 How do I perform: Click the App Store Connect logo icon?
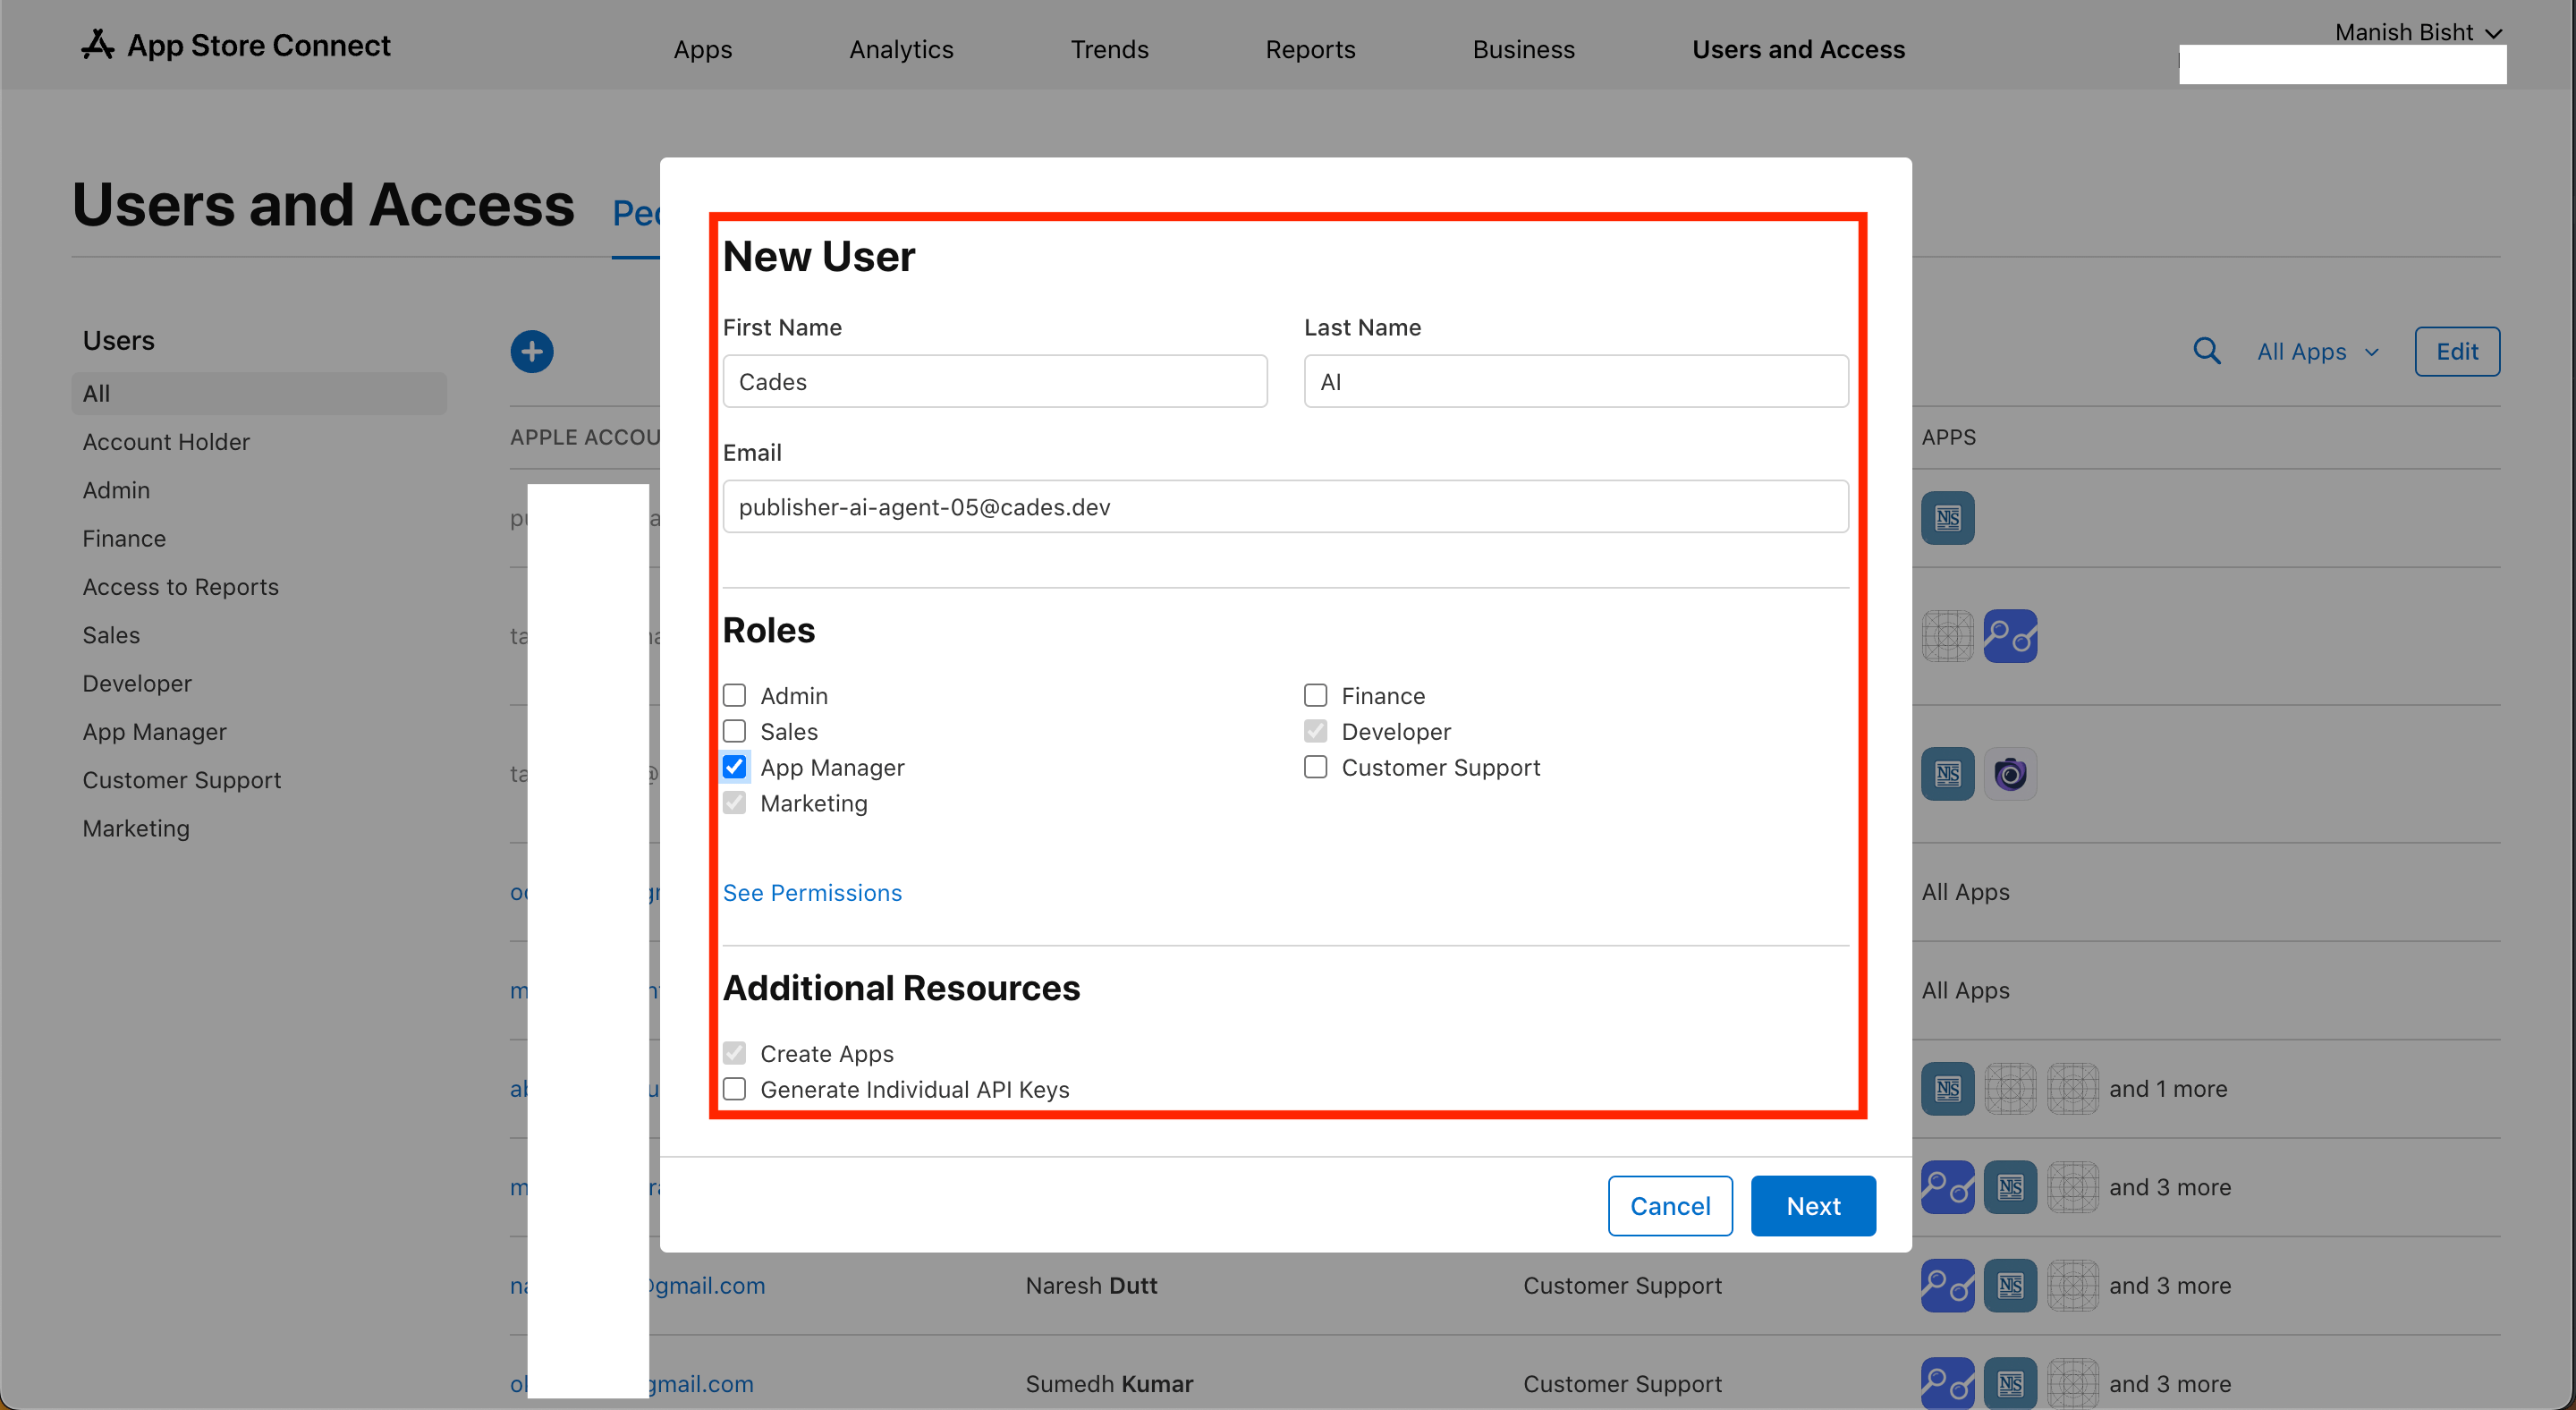coord(97,45)
